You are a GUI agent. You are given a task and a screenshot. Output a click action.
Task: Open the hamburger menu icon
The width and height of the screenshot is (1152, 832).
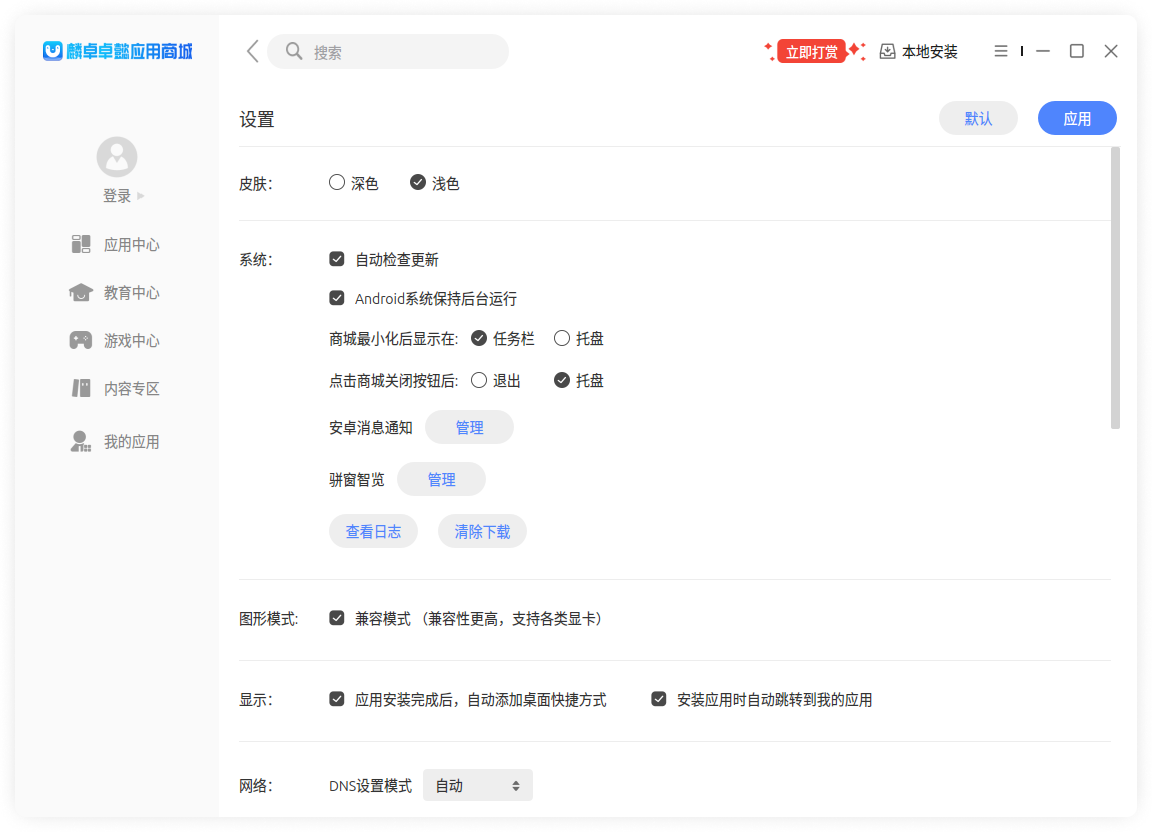point(1000,51)
